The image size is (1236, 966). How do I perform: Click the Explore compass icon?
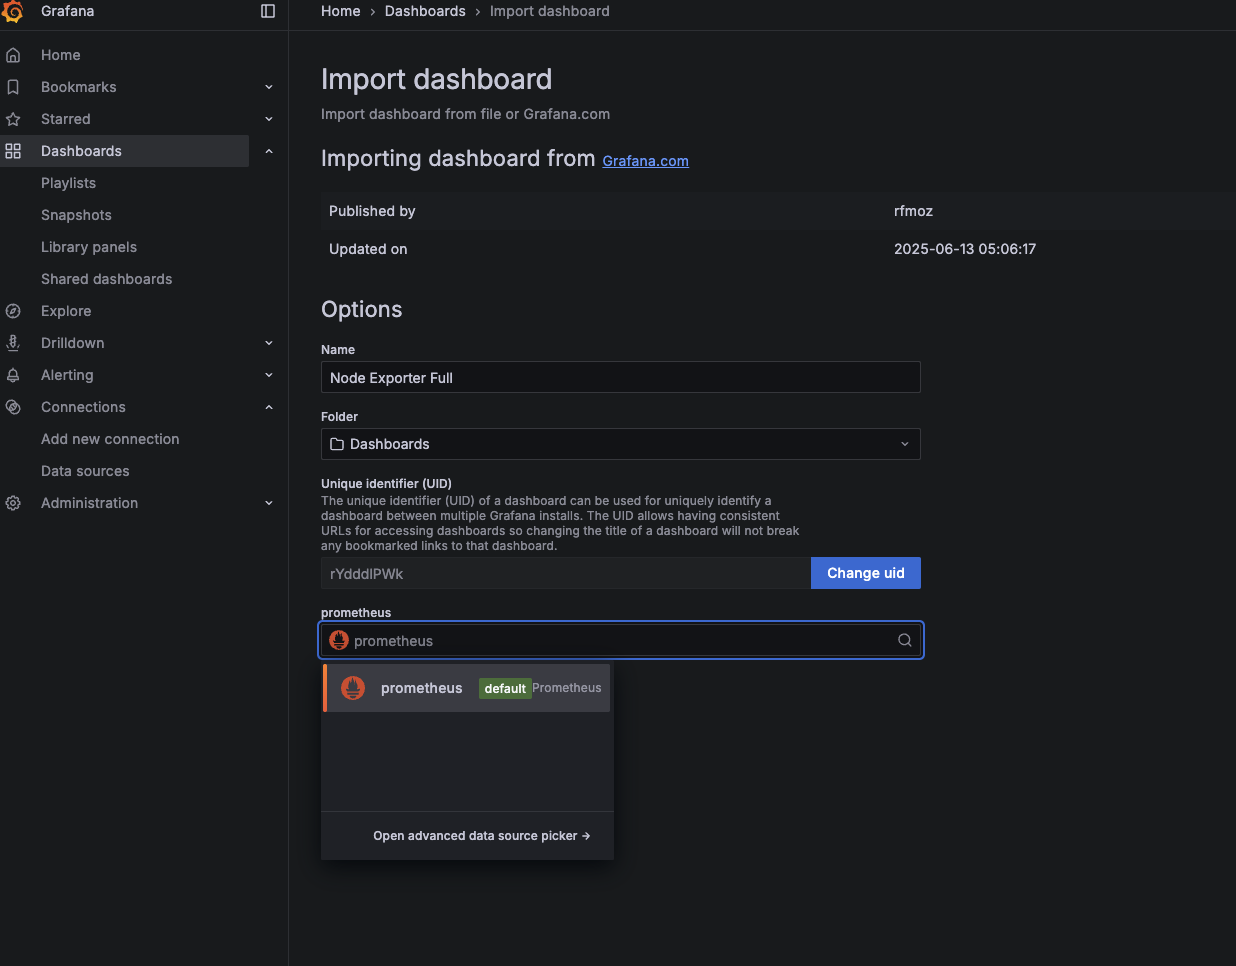13,311
